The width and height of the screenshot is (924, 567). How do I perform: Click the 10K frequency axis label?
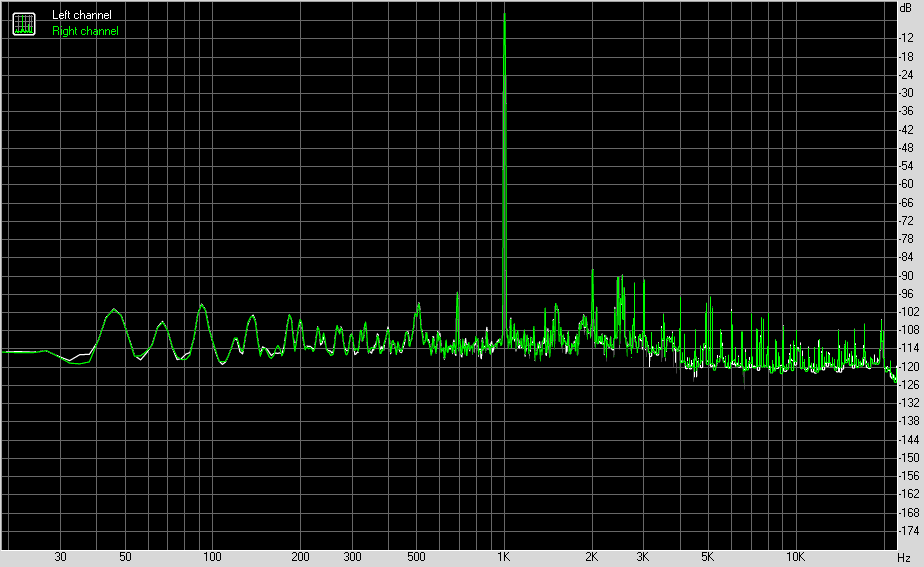tap(795, 557)
